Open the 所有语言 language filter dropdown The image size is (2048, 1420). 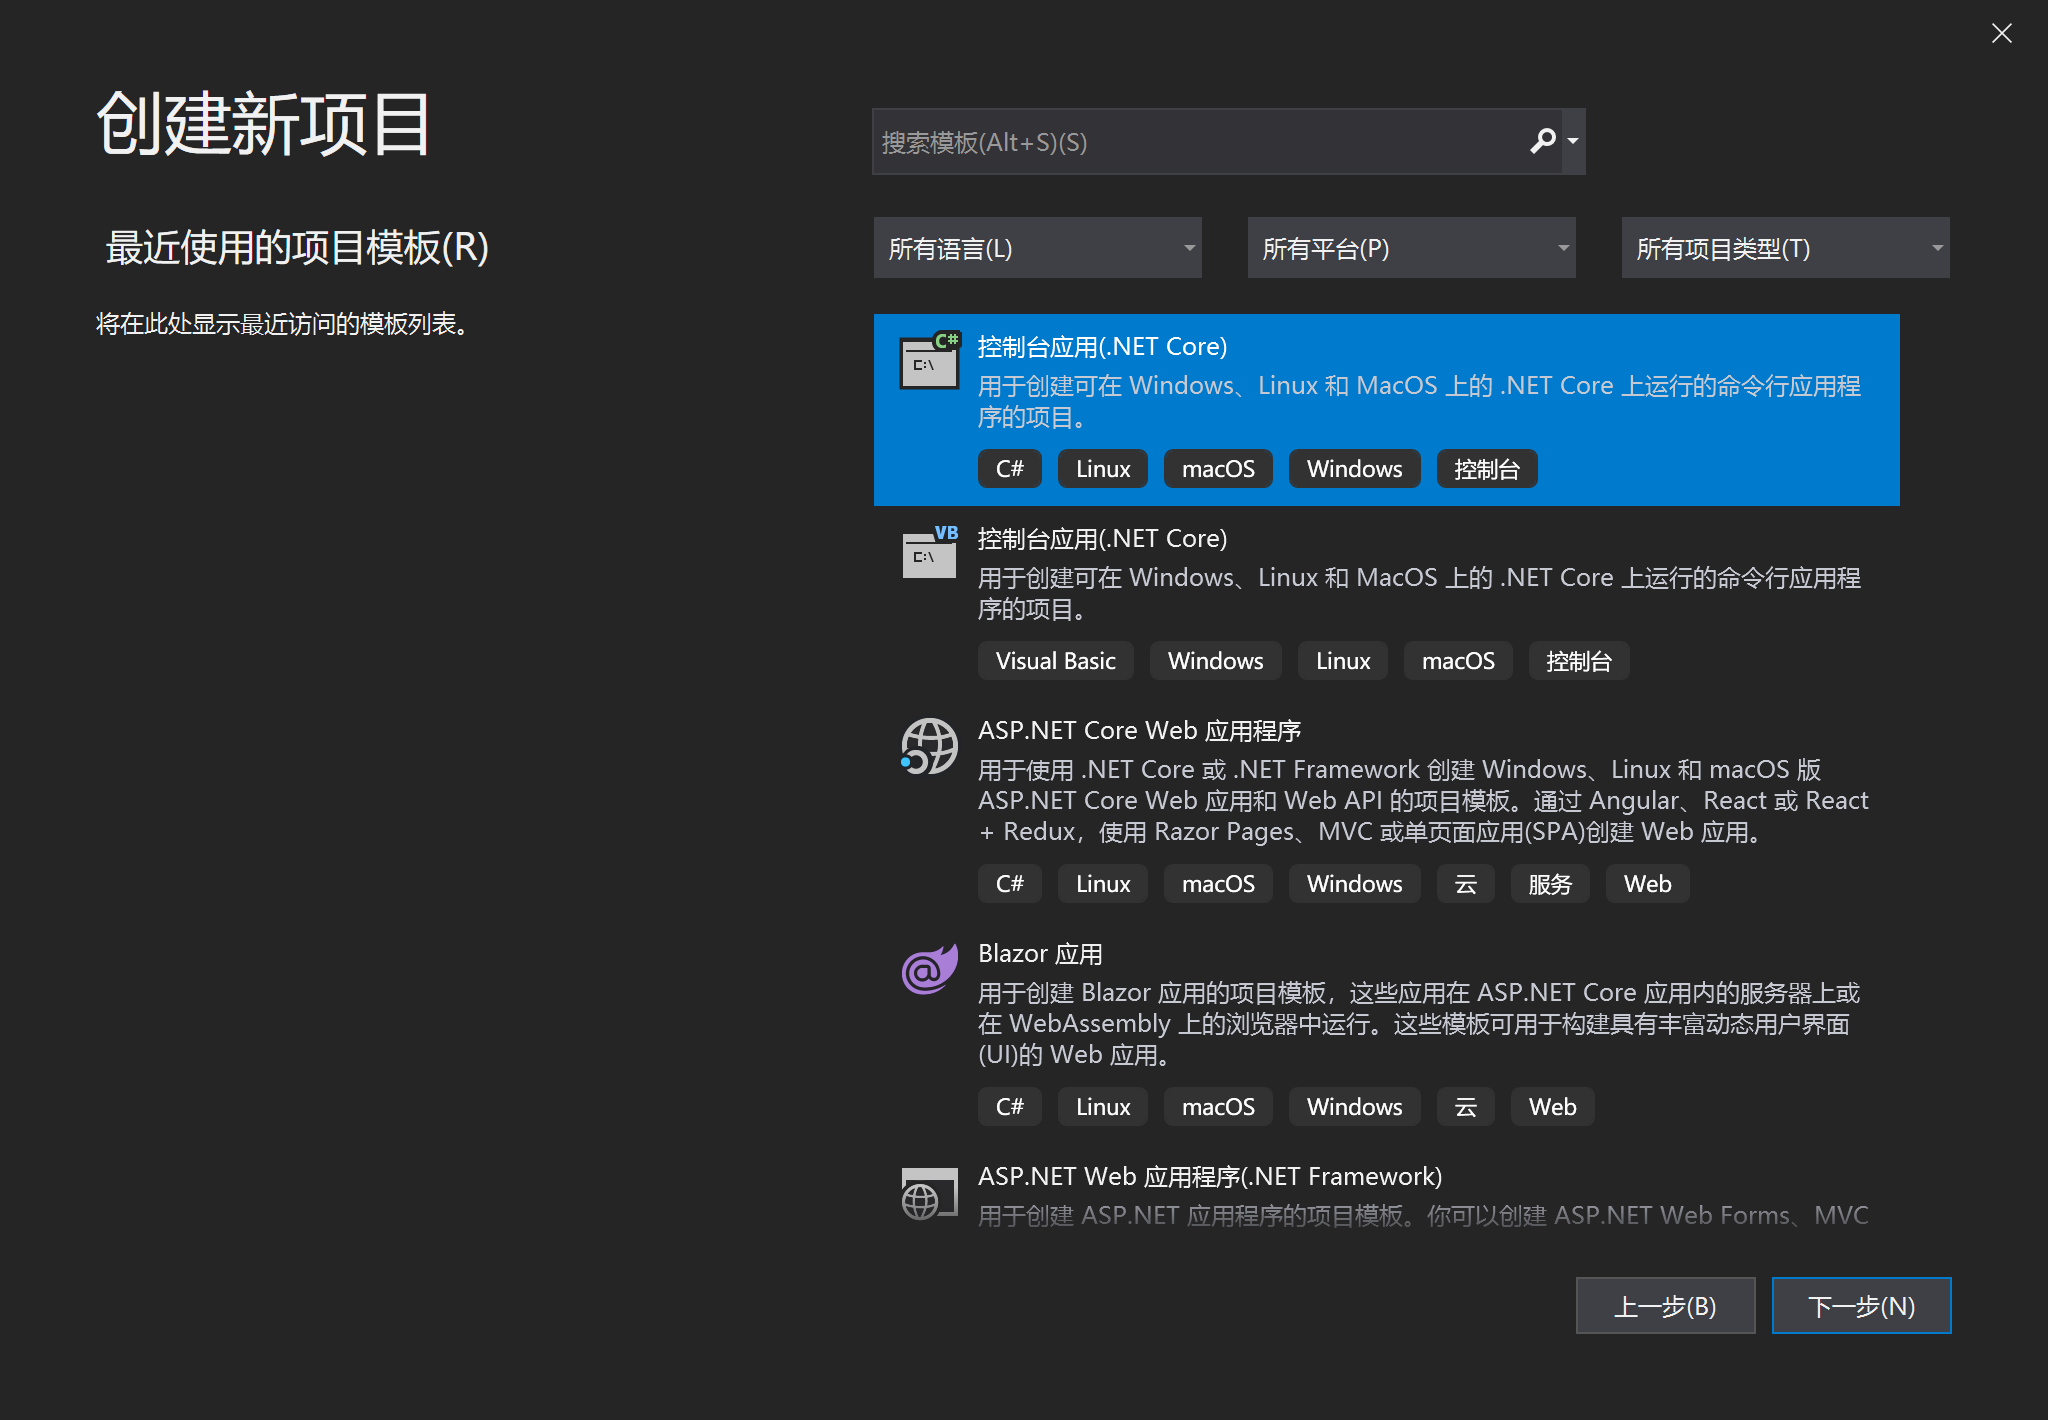(x=1037, y=248)
